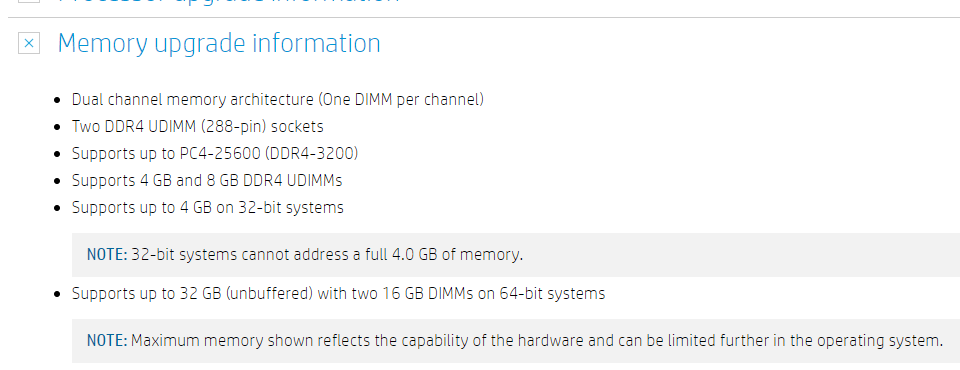Select the Supports up to PC4-25600 line

(215, 154)
